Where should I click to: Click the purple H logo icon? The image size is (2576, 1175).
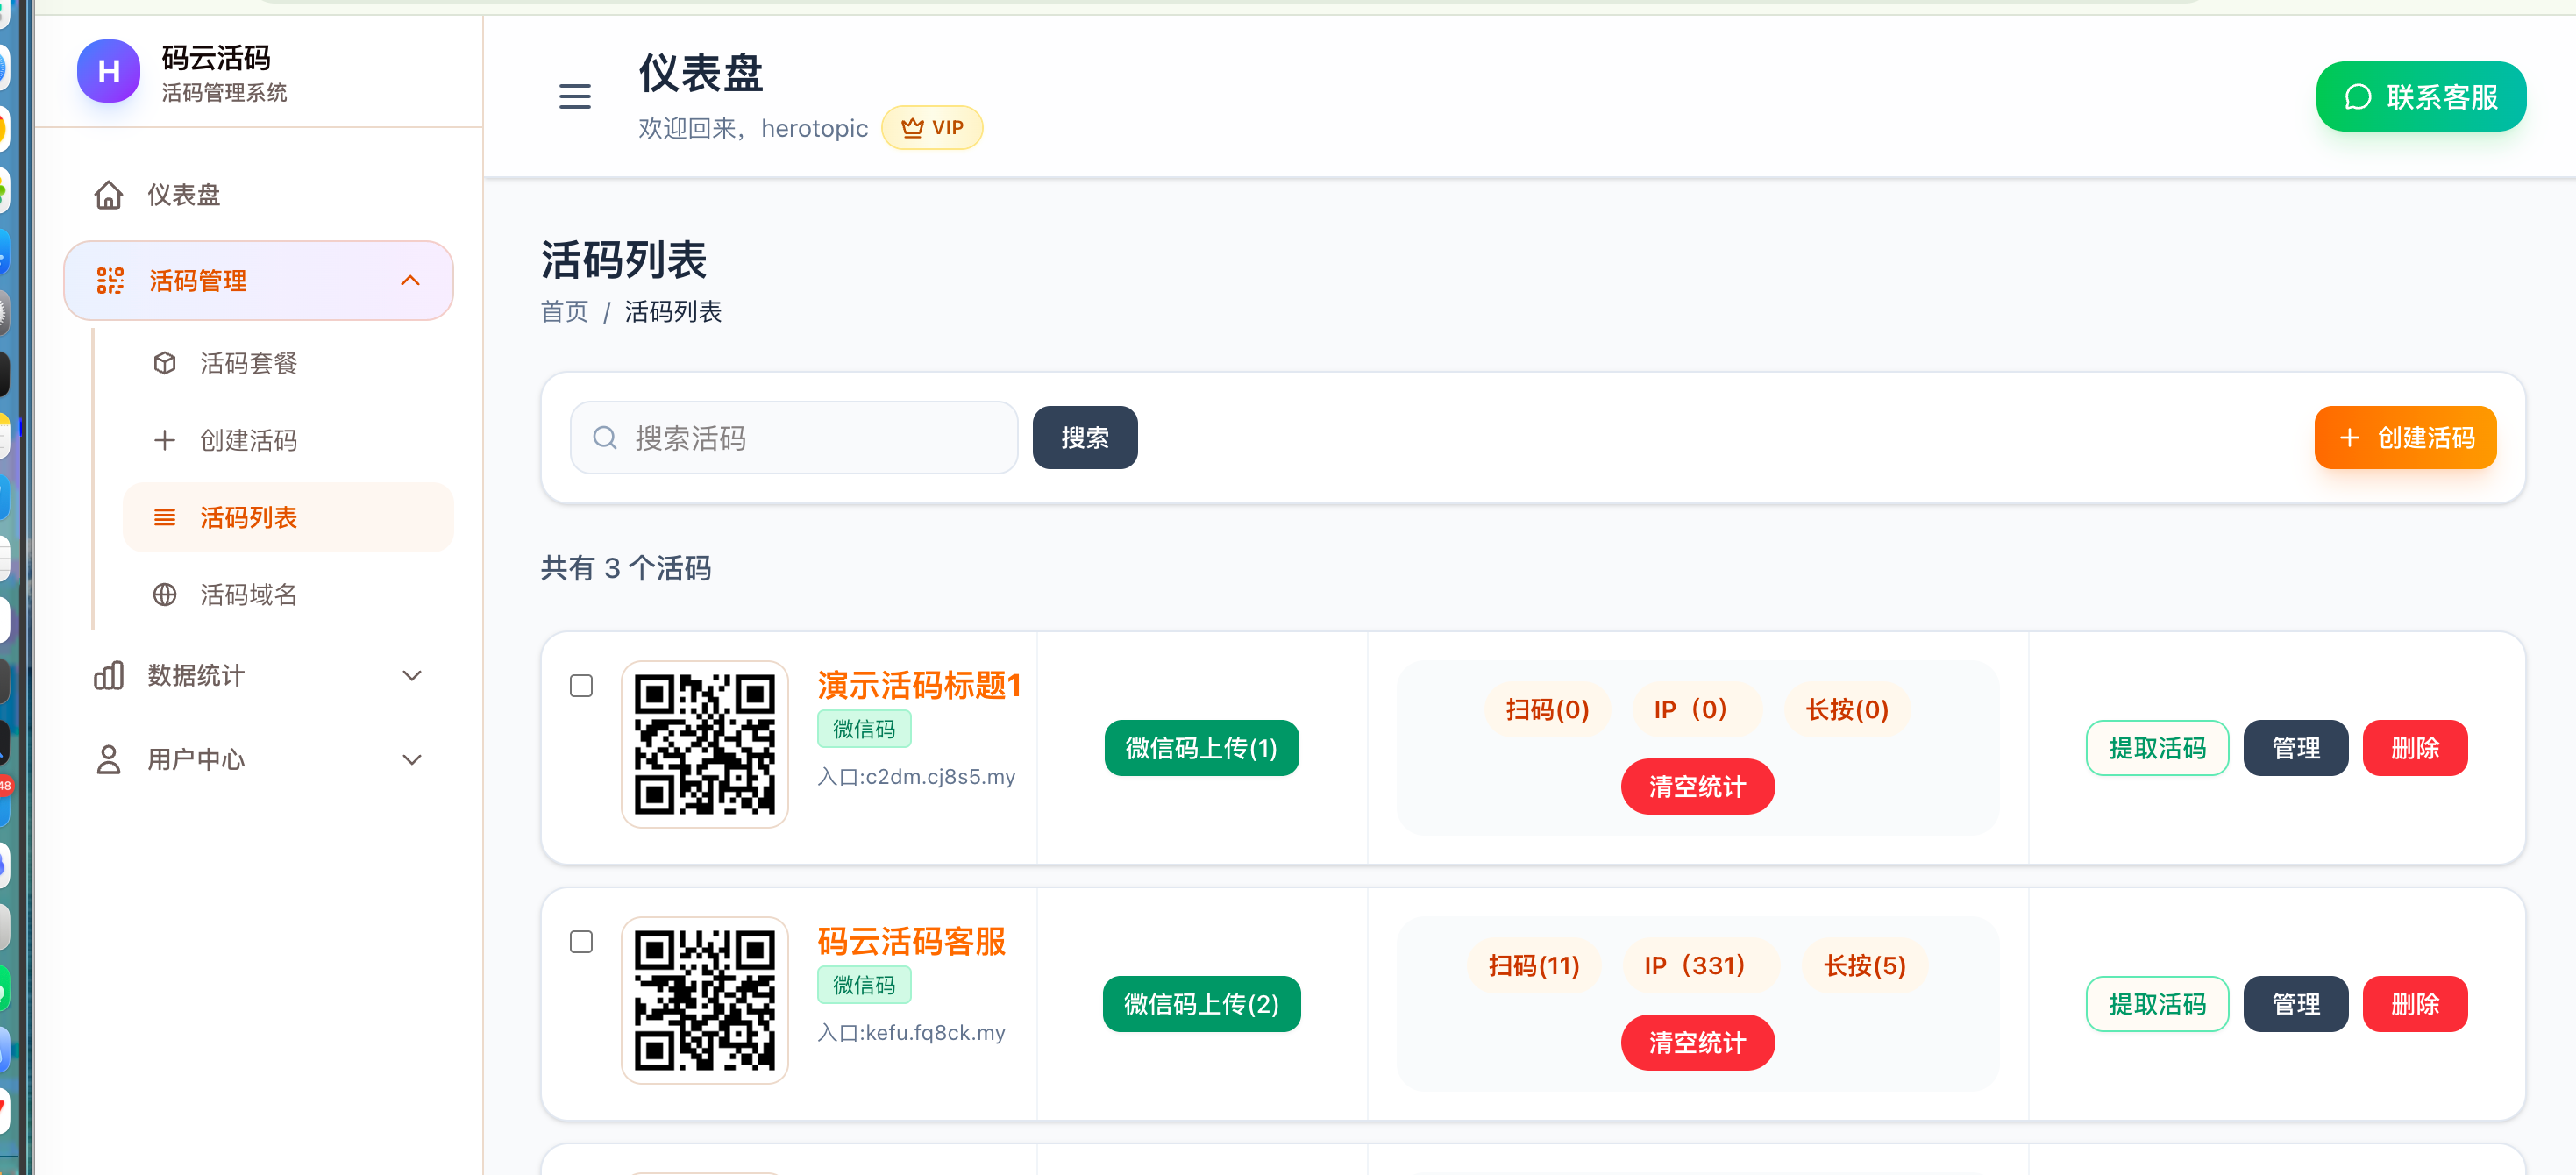[x=108, y=71]
